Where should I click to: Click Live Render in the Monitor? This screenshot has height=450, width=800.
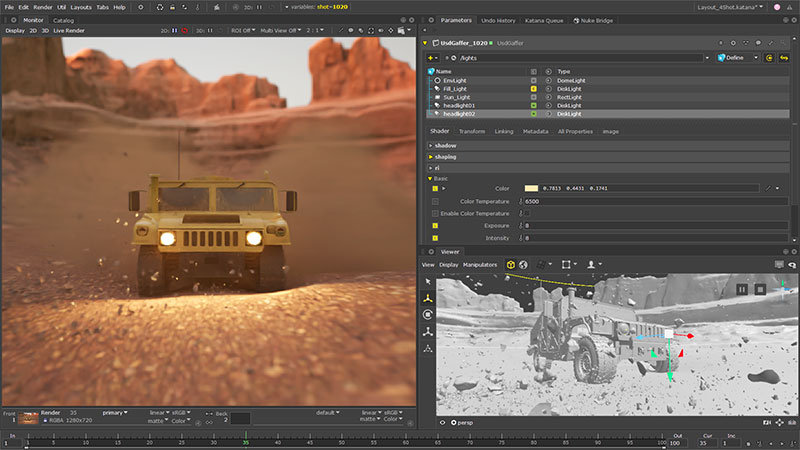(67, 30)
